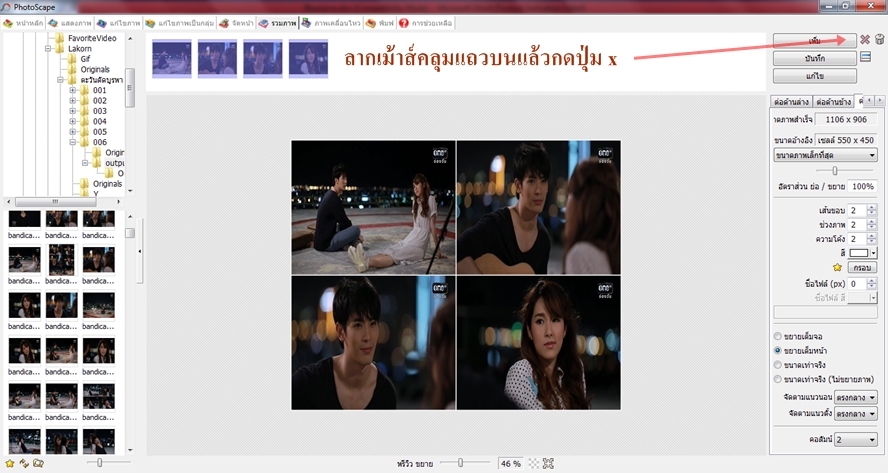Click the เพิ่ม (Add) button
The image size is (888, 473).
click(814, 41)
